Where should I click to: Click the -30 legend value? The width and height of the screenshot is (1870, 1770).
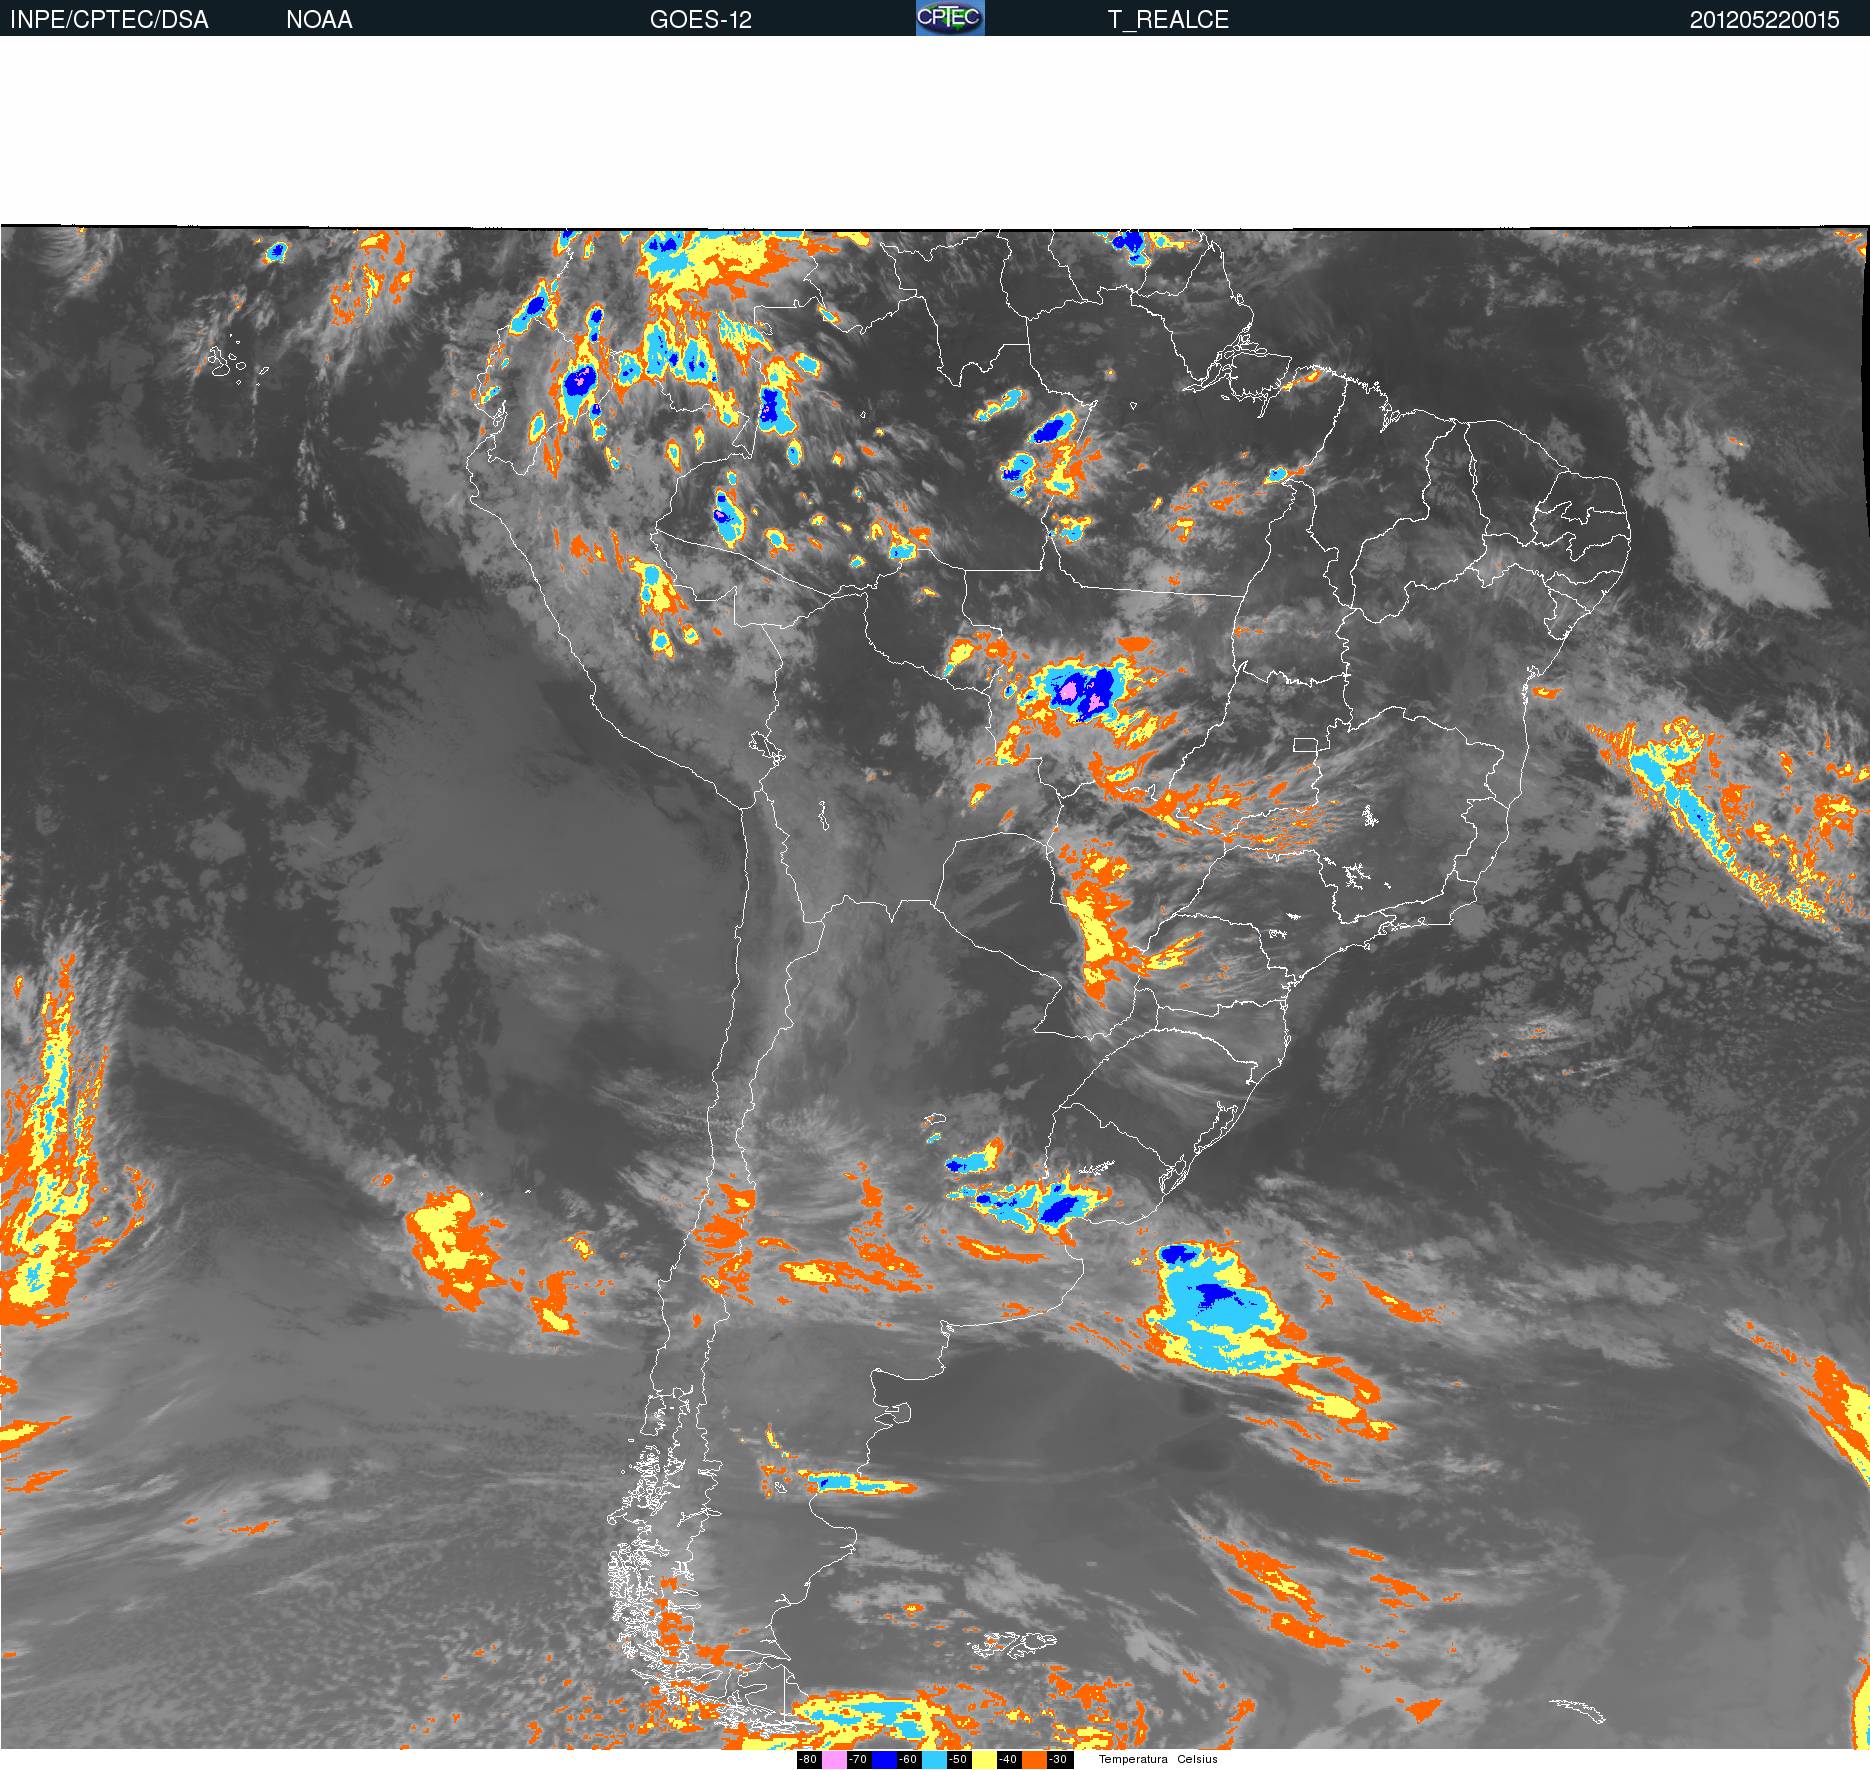point(1058,1759)
